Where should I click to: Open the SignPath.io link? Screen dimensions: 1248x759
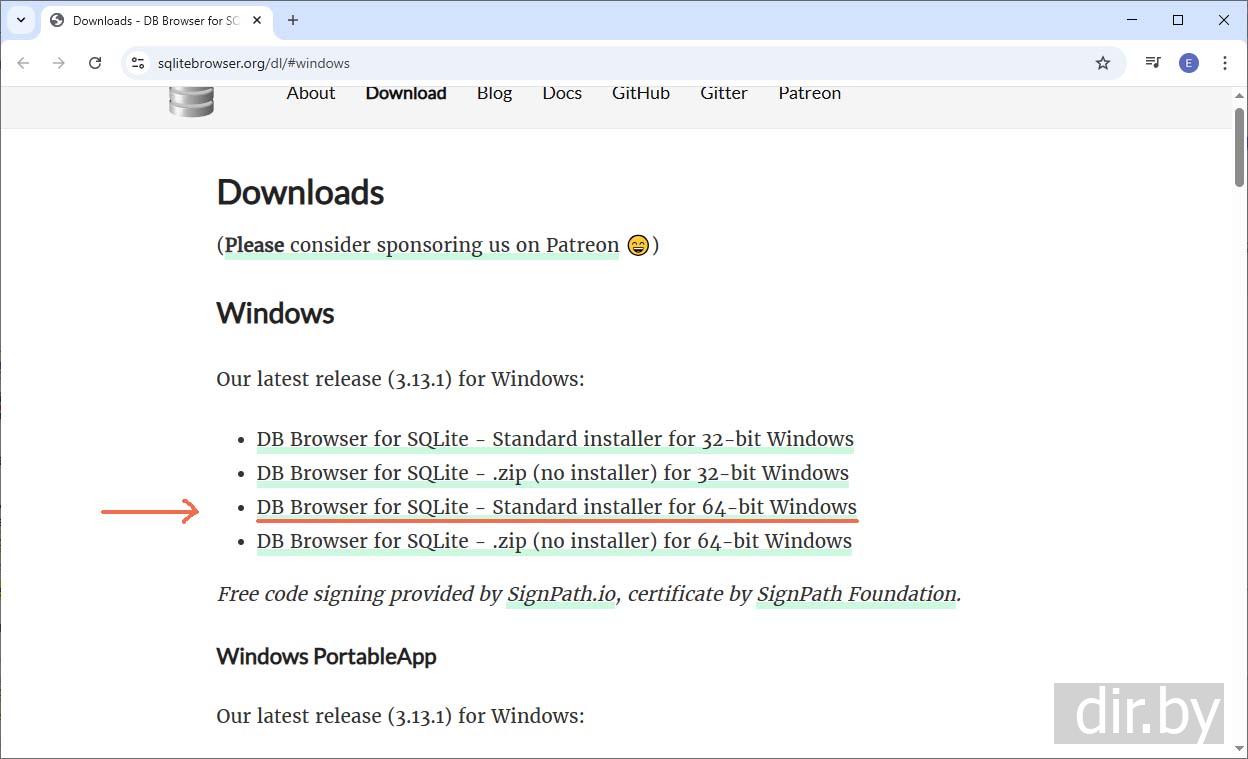561,594
